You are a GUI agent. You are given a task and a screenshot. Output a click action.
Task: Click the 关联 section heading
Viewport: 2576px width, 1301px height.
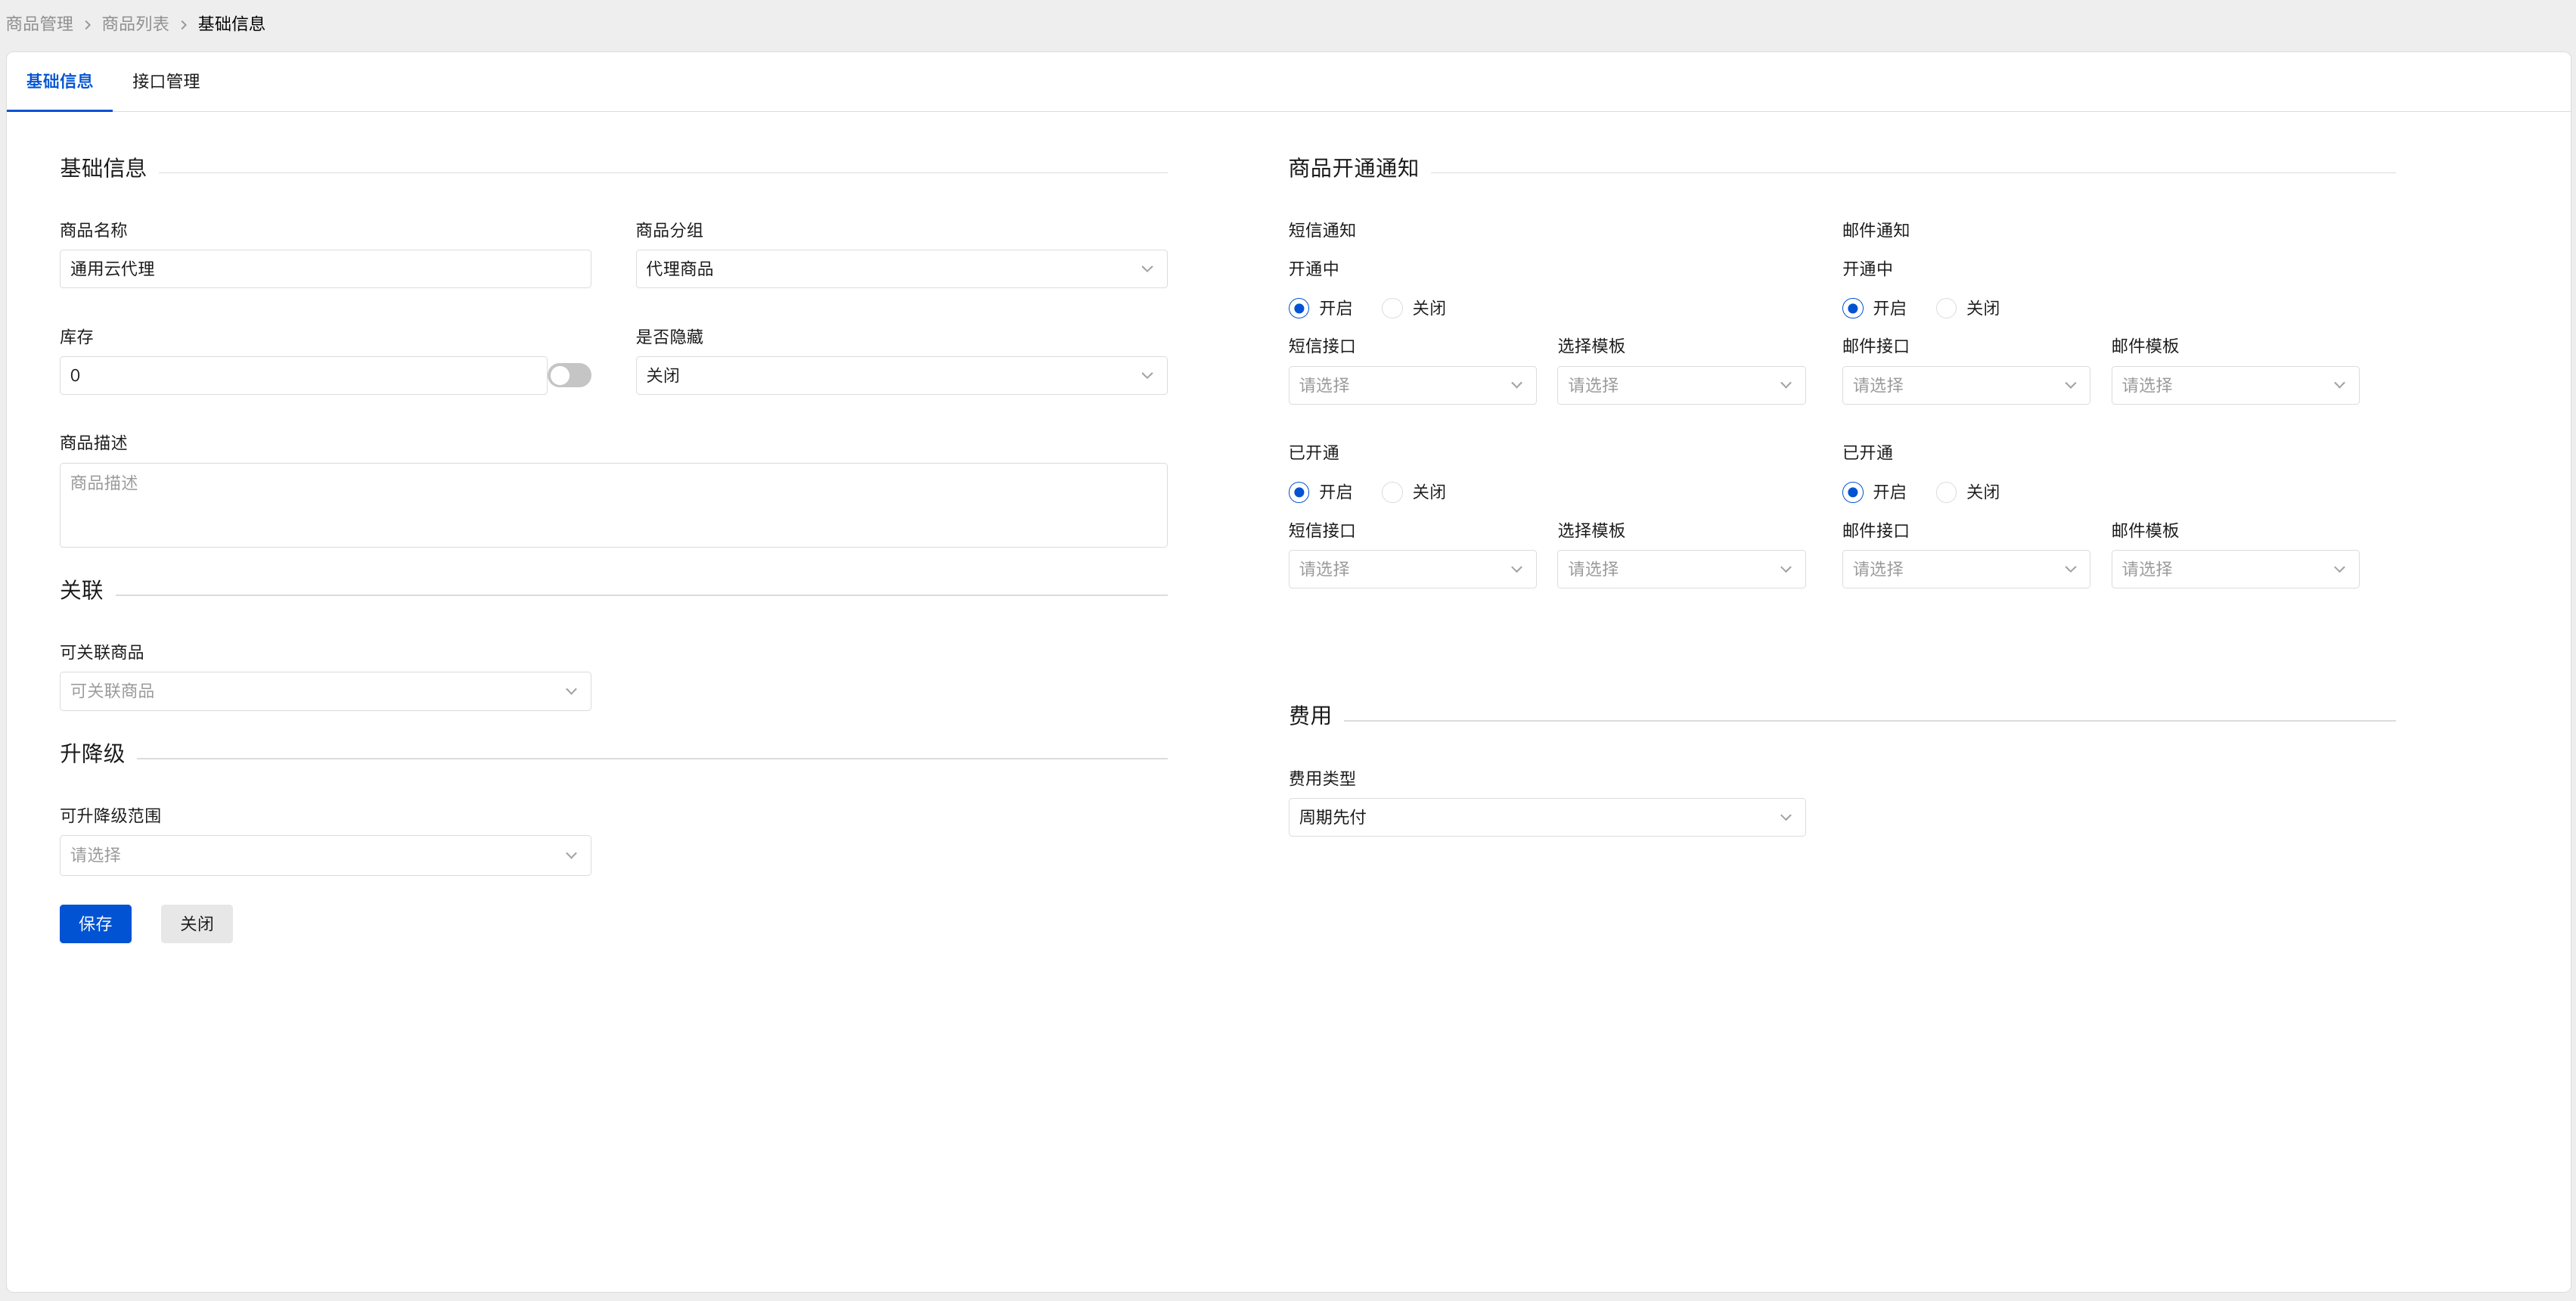[x=81, y=590]
